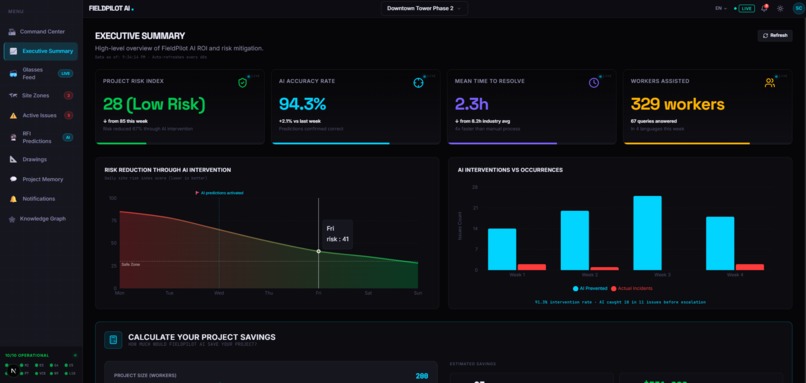Click the red count badge on Site Zones
The width and height of the screenshot is (806, 383).
68,96
